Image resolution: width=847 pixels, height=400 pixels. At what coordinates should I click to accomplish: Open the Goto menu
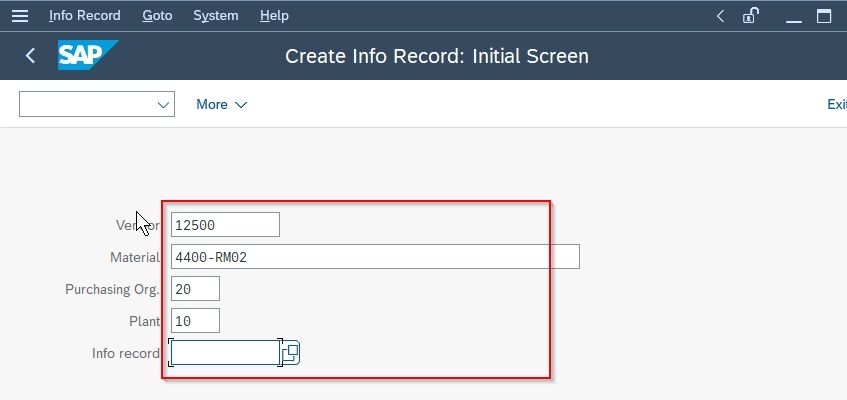(157, 16)
